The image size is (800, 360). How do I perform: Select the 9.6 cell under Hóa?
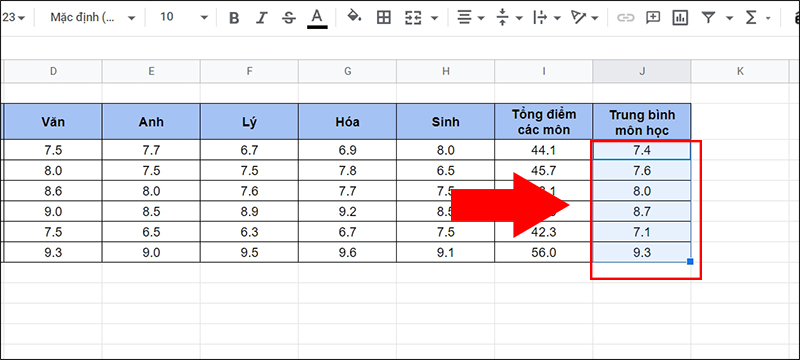click(x=347, y=252)
